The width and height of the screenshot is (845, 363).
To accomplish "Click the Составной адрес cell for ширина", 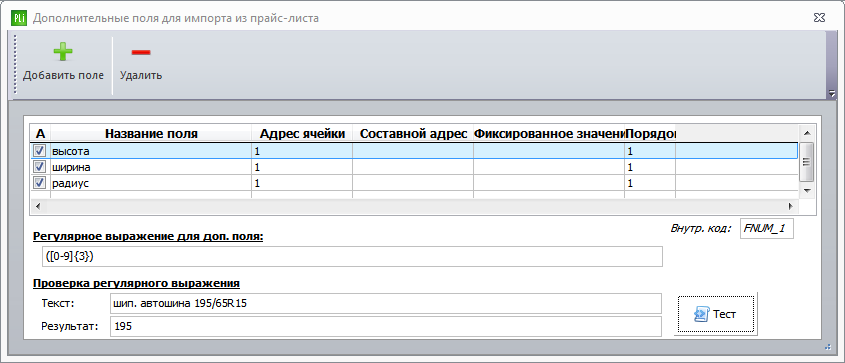I will point(413,167).
